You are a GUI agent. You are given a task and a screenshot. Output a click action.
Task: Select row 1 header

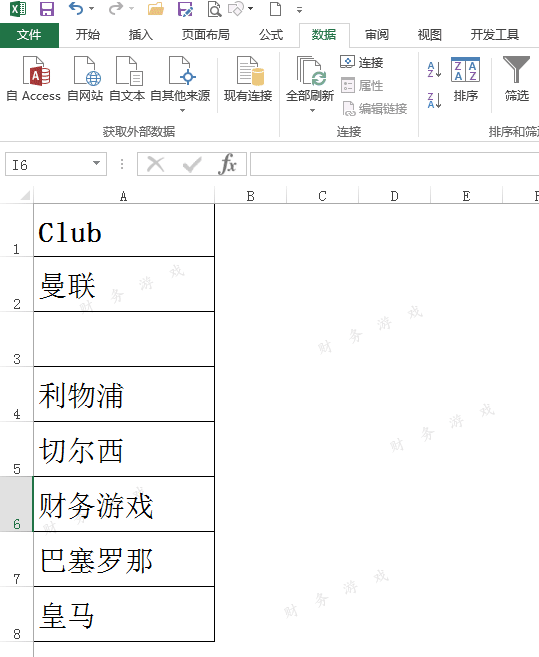(16, 230)
